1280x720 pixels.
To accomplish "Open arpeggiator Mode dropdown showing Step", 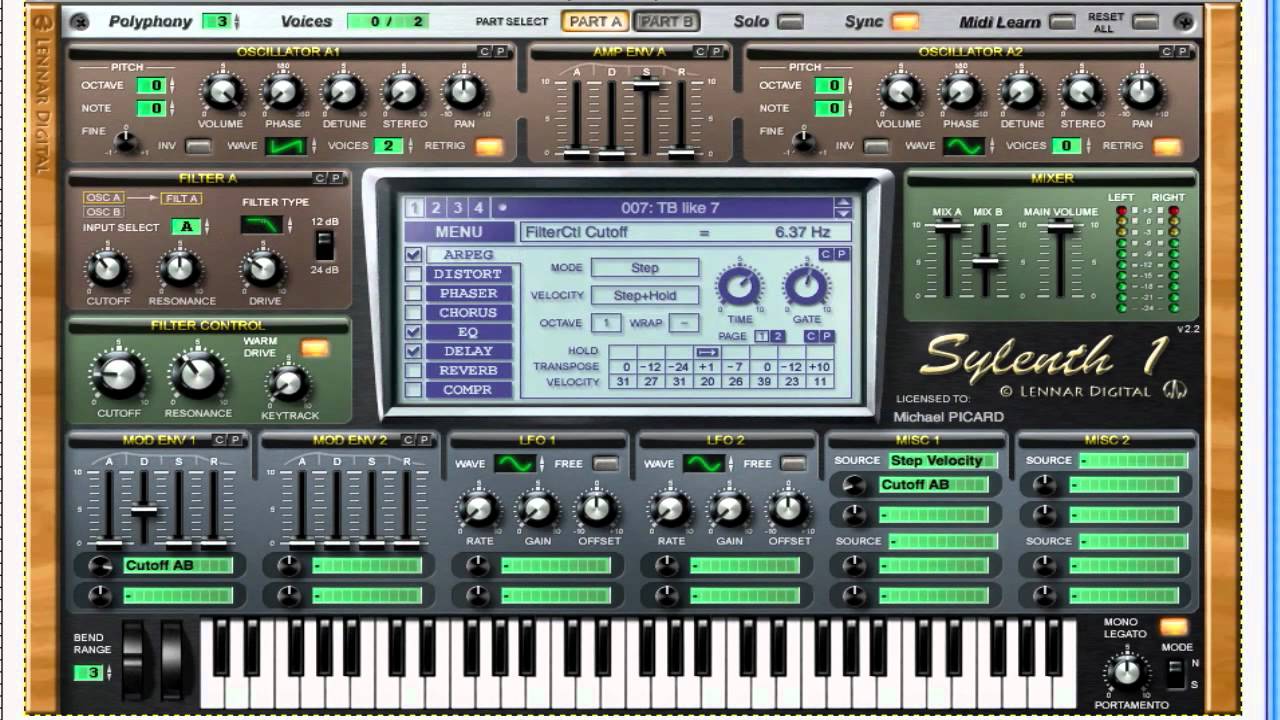I will tap(645, 268).
